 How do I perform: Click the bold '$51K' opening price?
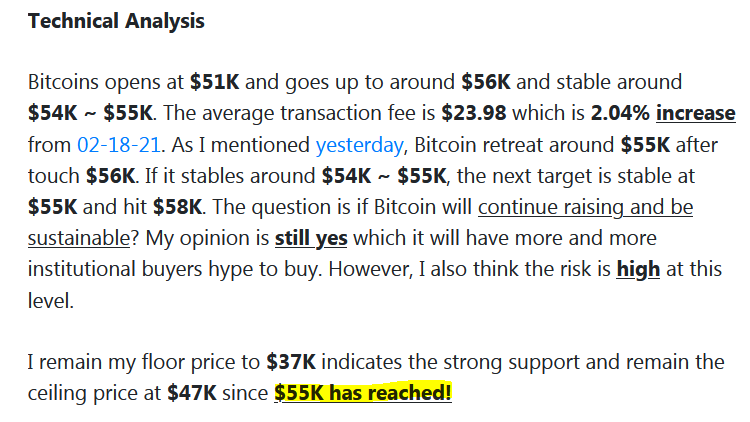[214, 82]
